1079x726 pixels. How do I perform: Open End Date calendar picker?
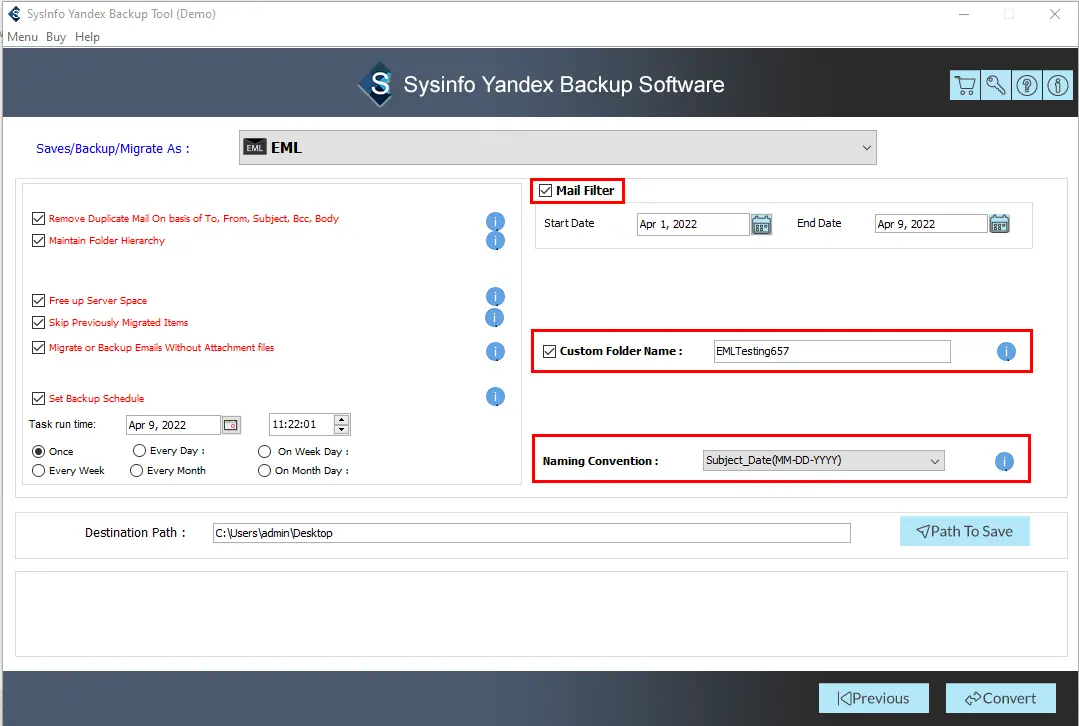(x=999, y=224)
